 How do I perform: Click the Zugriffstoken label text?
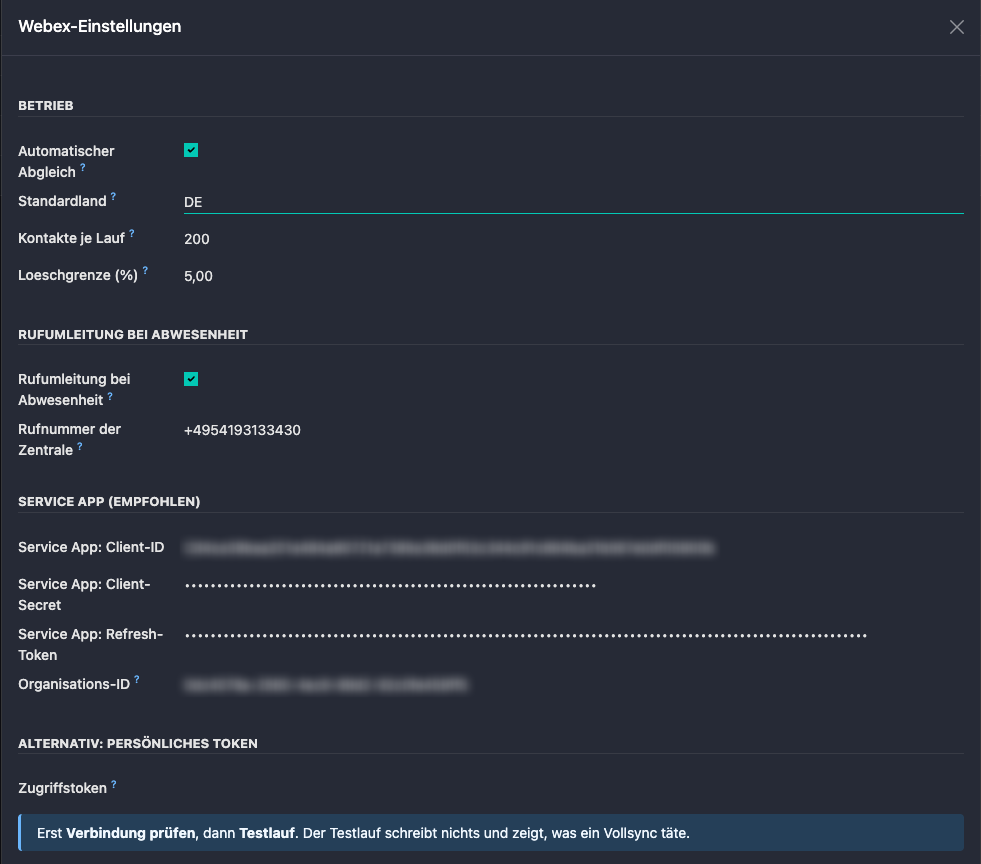click(x=63, y=788)
